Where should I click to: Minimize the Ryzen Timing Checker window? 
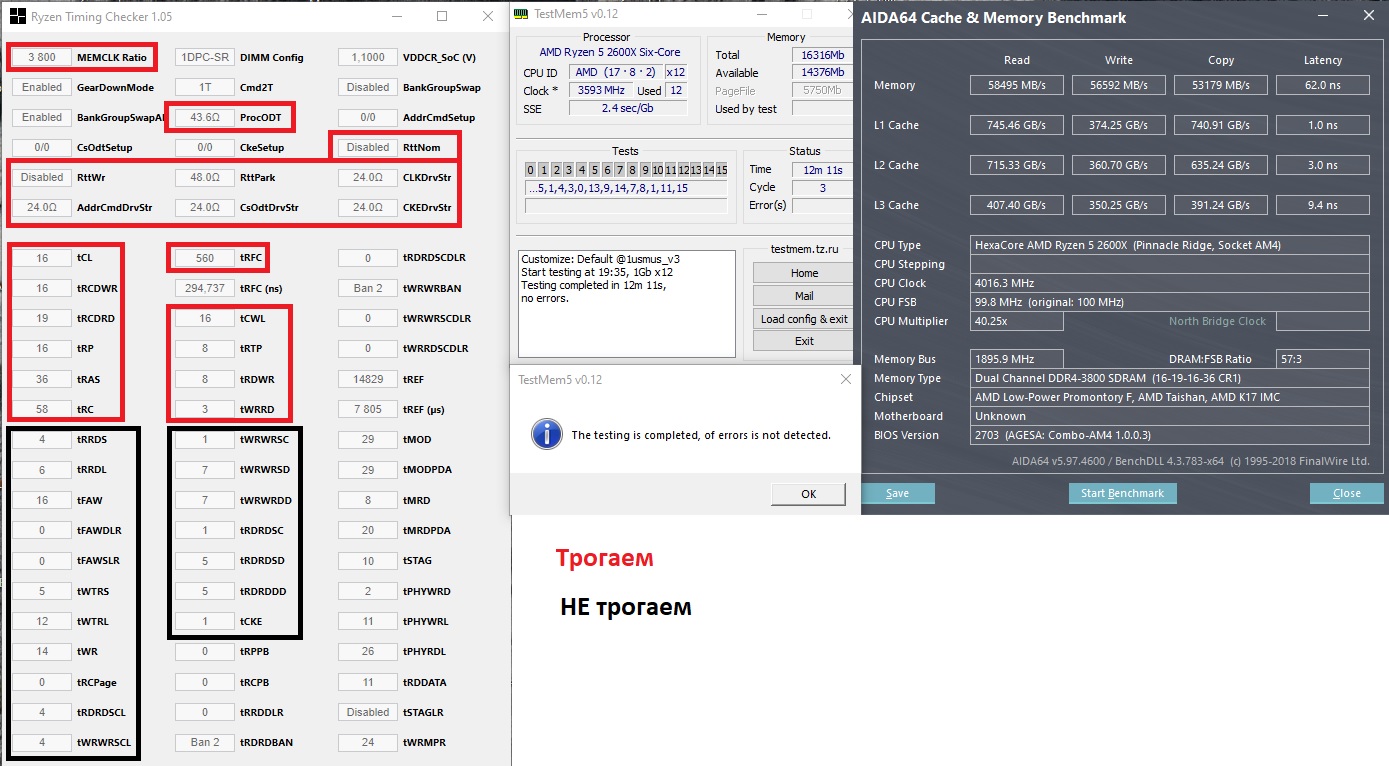pyautogui.click(x=396, y=16)
